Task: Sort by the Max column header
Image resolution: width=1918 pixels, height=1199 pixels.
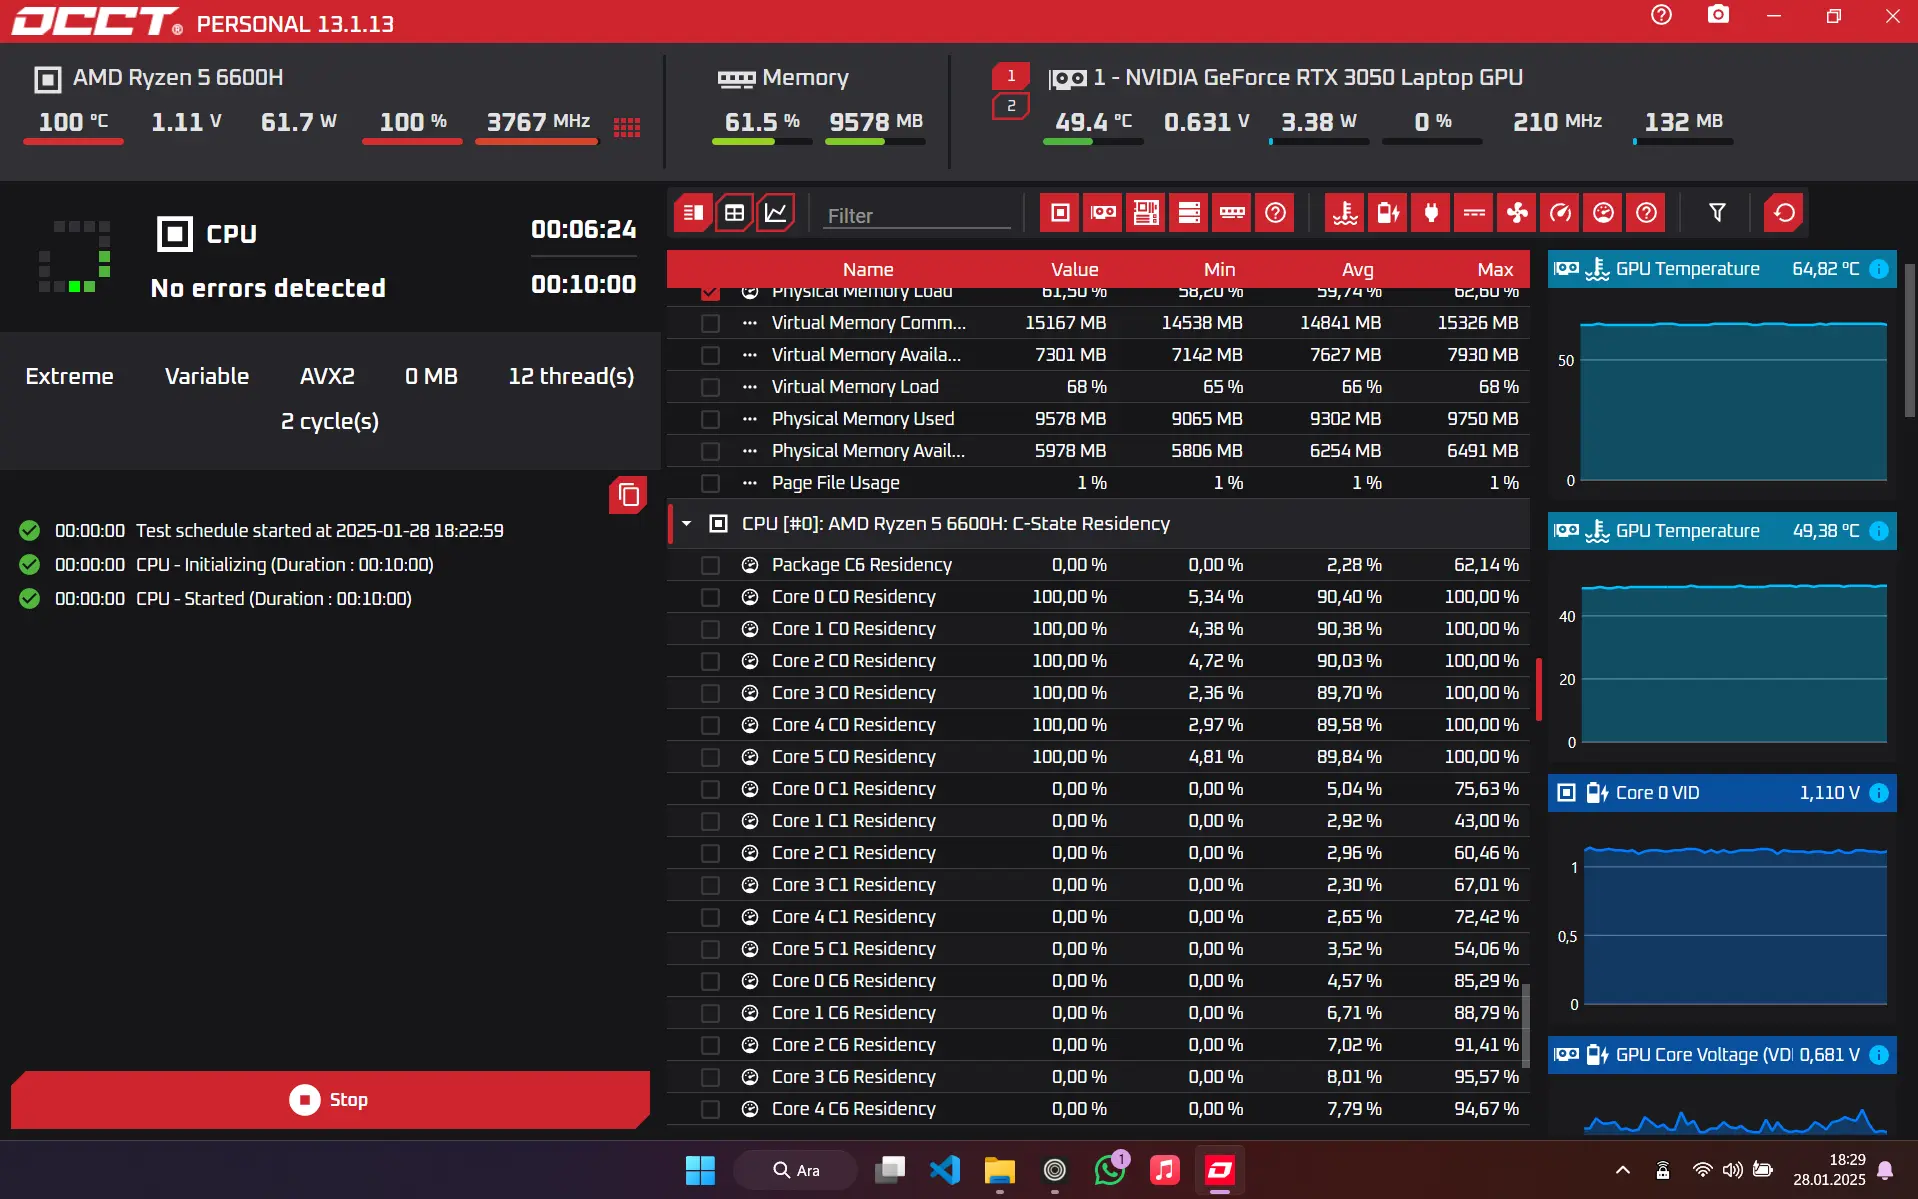Action: (1496, 270)
